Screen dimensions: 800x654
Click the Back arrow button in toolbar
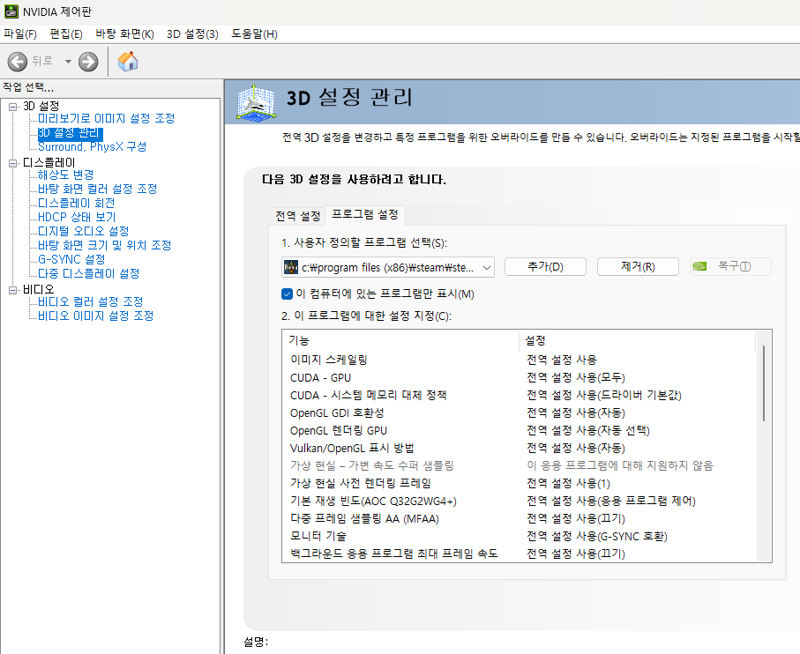click(17, 62)
